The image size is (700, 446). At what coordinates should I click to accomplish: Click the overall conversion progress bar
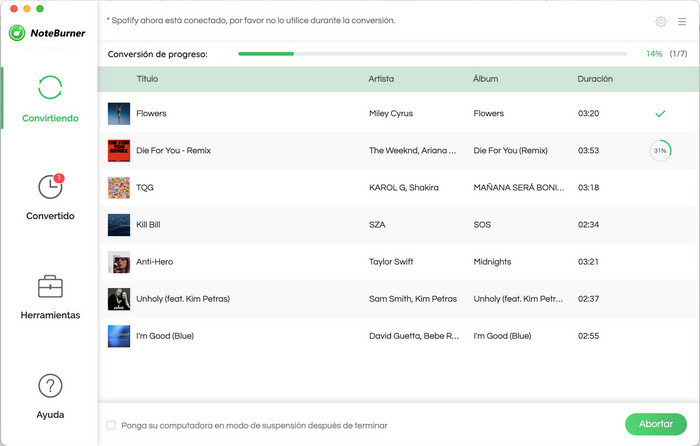coord(432,54)
